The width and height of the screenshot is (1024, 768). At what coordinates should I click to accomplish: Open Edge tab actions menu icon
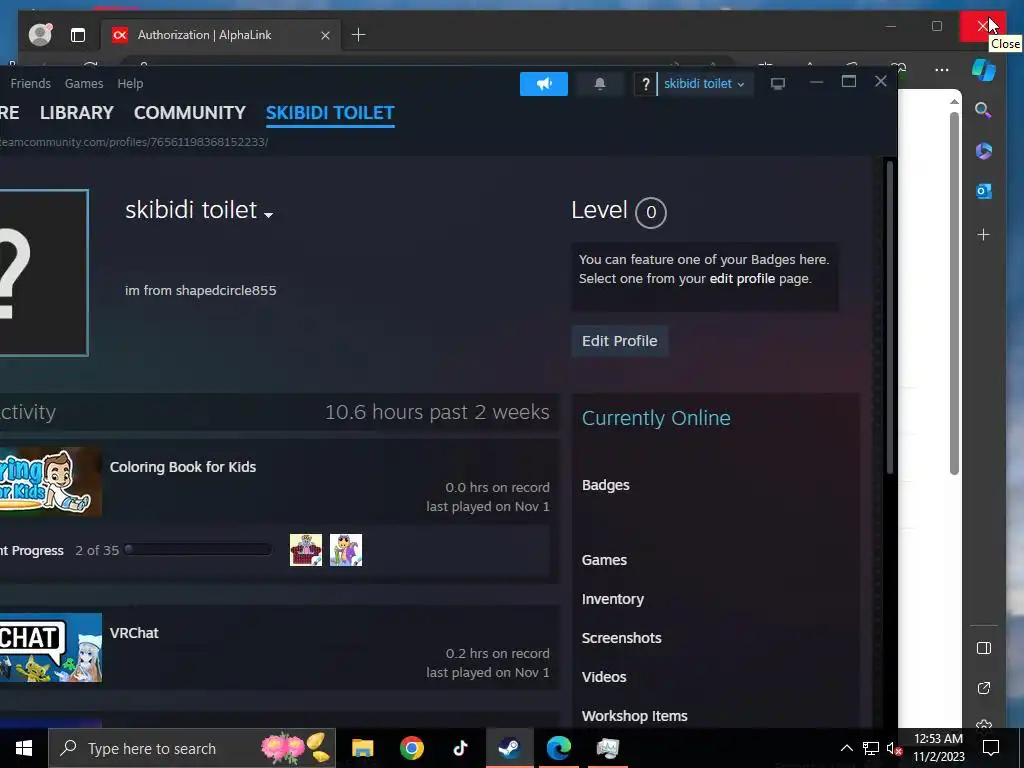tap(78, 35)
